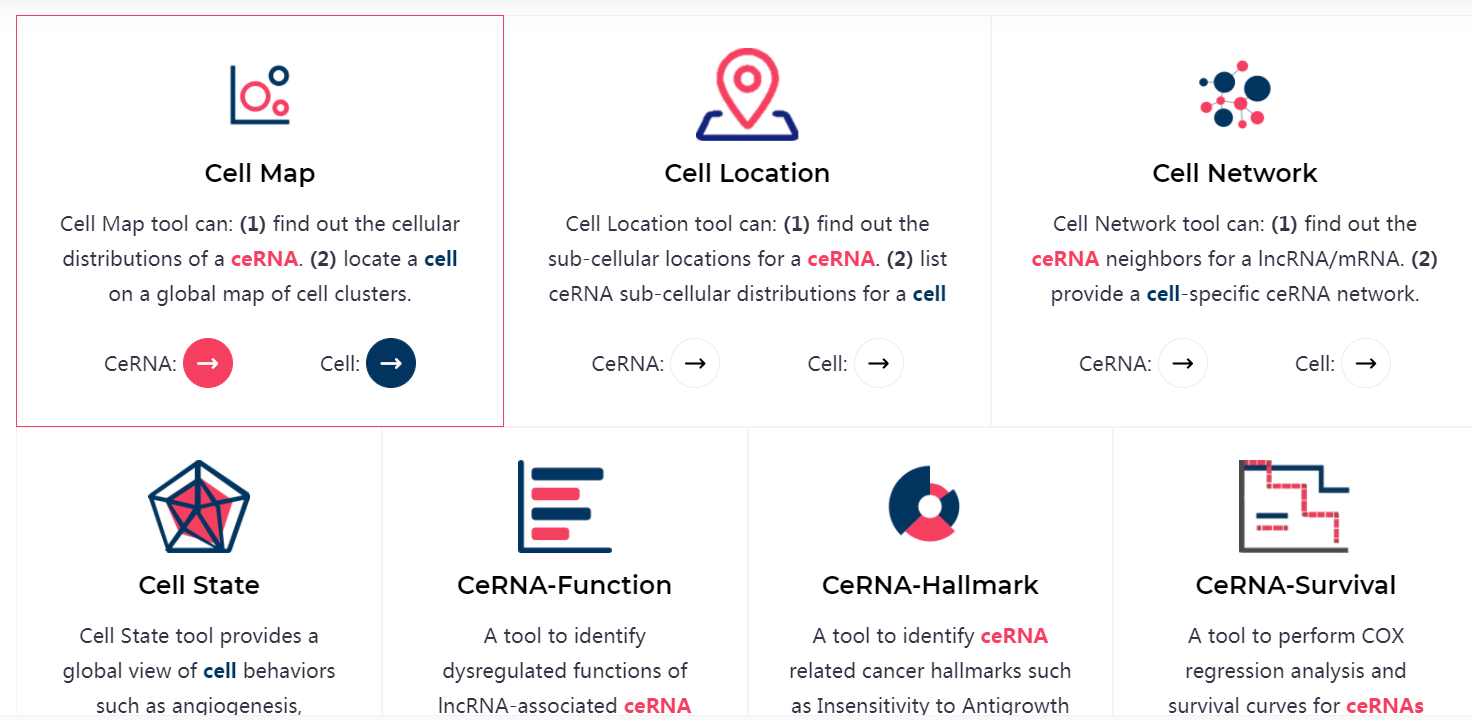Open Cell Location CeRNA arrow button
This screenshot has width=1472, height=720.
click(x=695, y=363)
